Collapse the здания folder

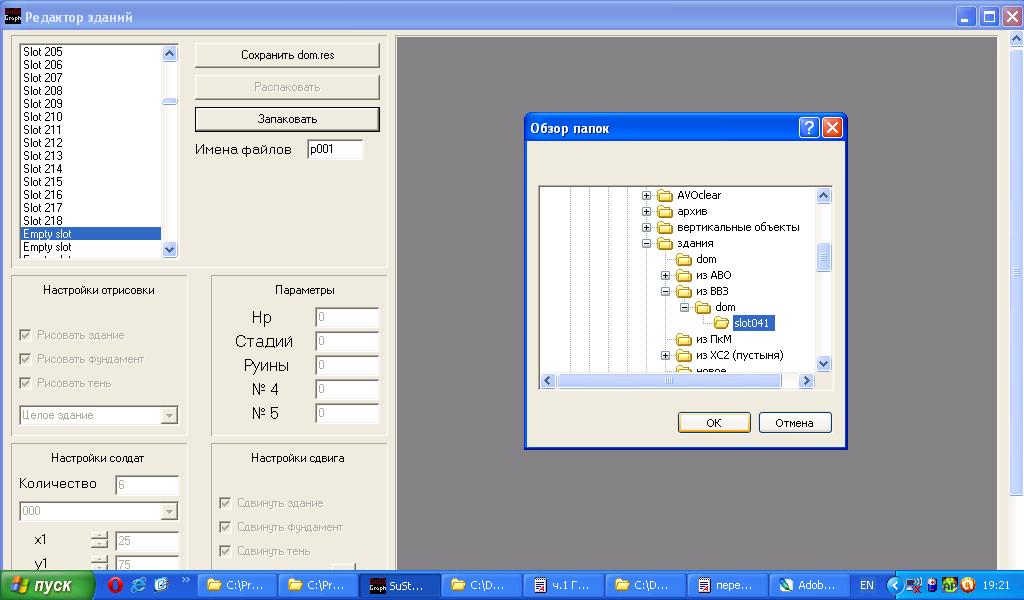(x=647, y=244)
